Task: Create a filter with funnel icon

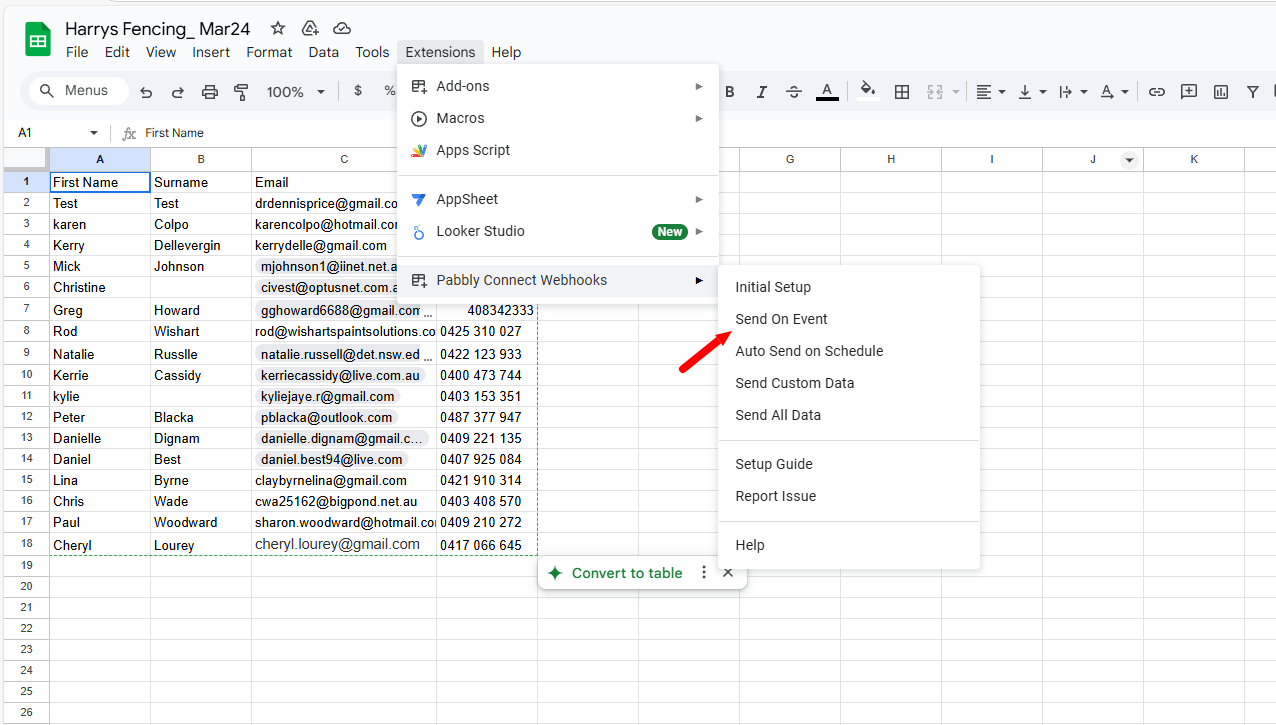Action: coord(1253,92)
